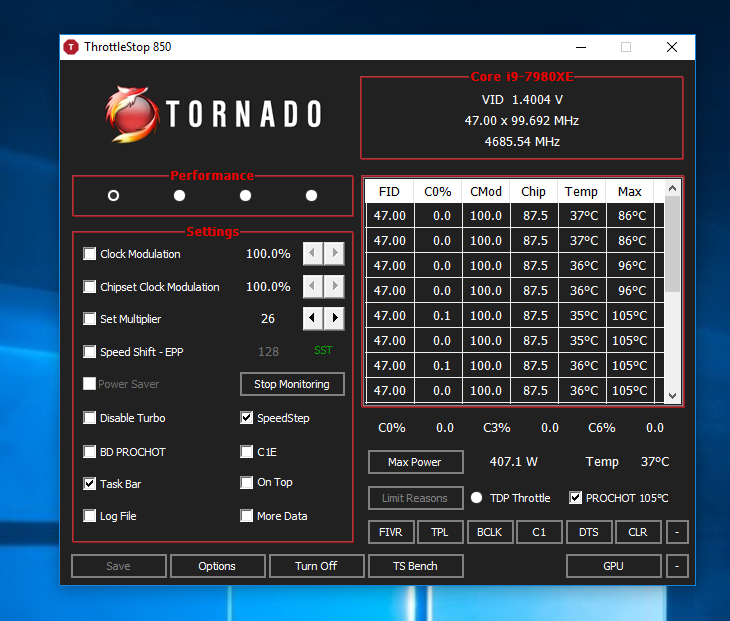The height and width of the screenshot is (621, 730).
Task: Click the 4685.54 MHz frequency readout
Action: [522, 142]
